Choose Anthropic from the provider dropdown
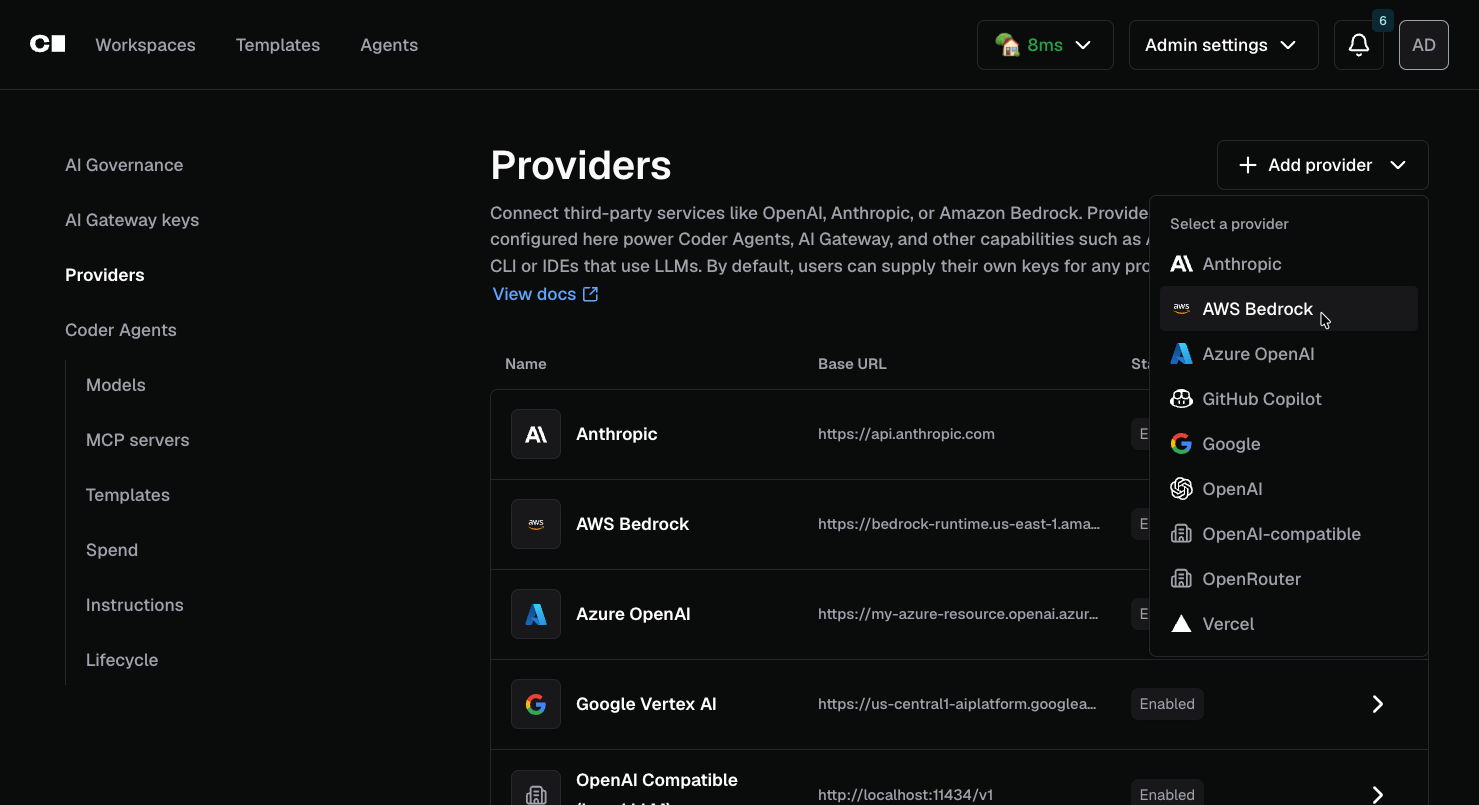This screenshot has width=1479, height=805. [1288, 264]
